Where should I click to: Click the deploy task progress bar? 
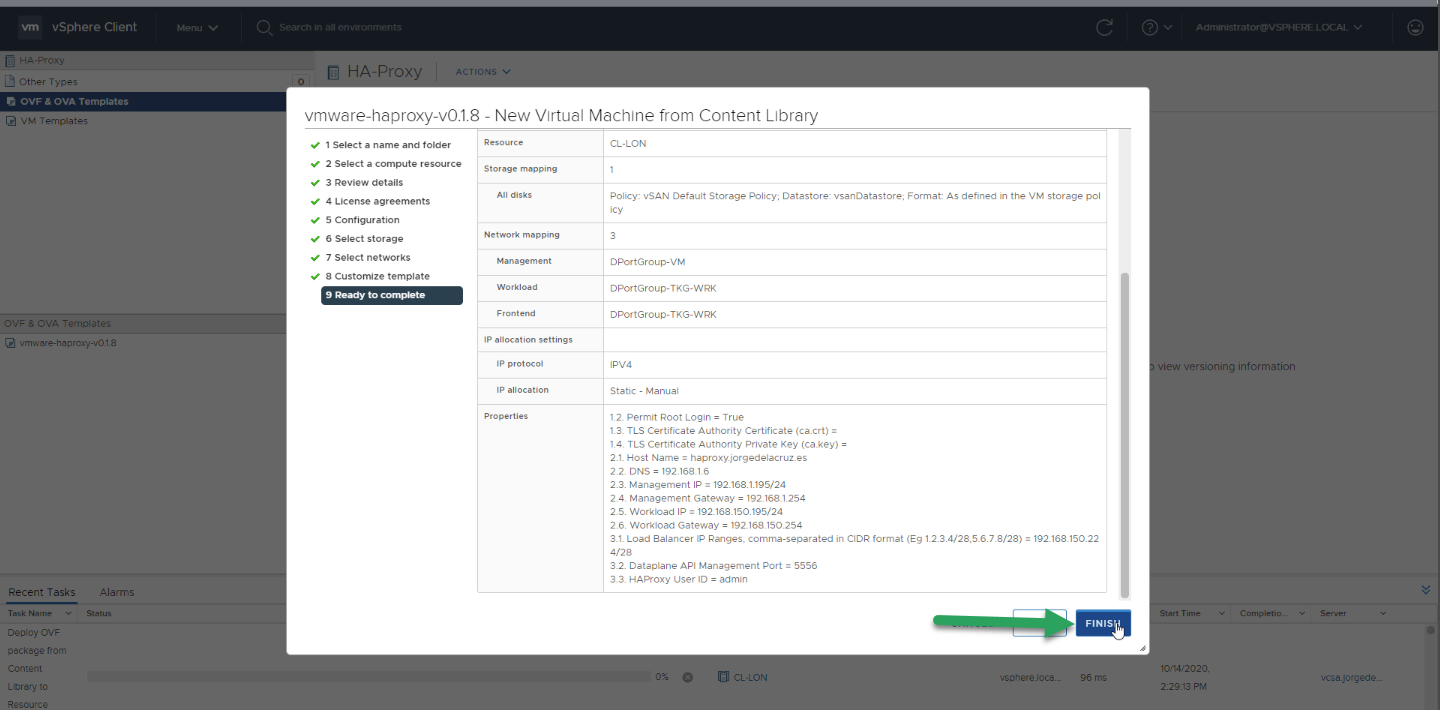click(x=368, y=677)
